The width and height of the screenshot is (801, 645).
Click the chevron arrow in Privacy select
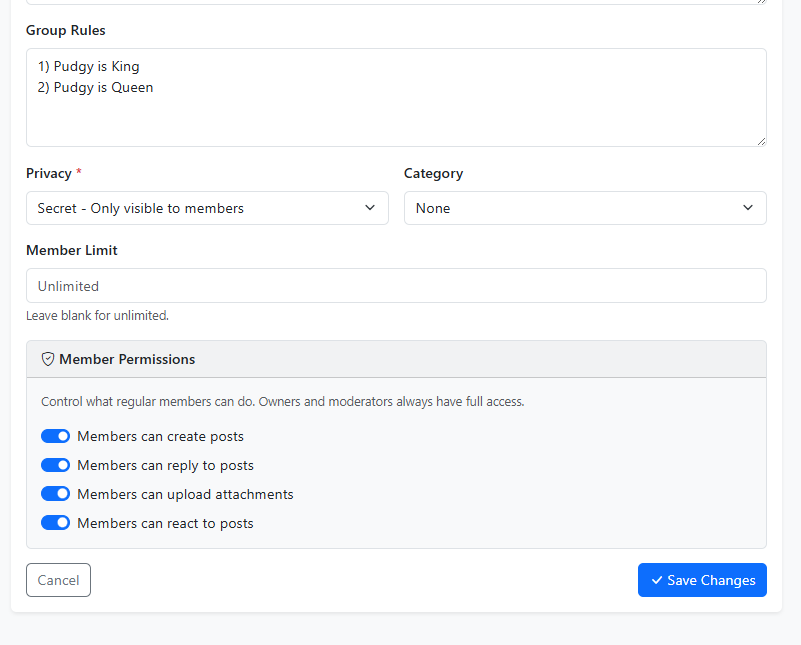click(370, 208)
